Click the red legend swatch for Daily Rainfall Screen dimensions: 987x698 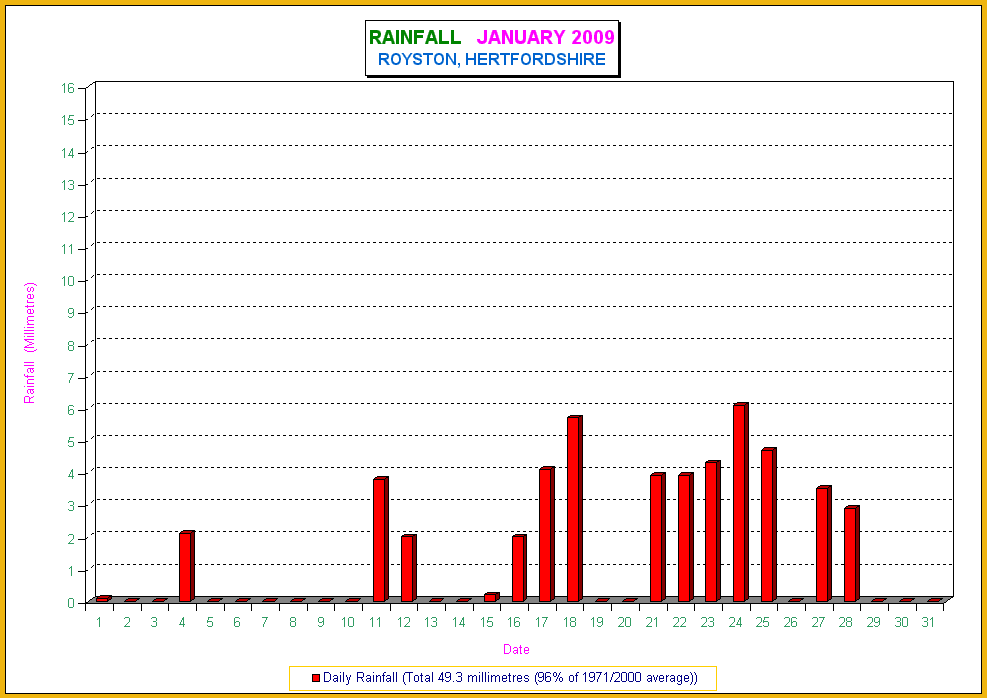[x=316, y=678]
